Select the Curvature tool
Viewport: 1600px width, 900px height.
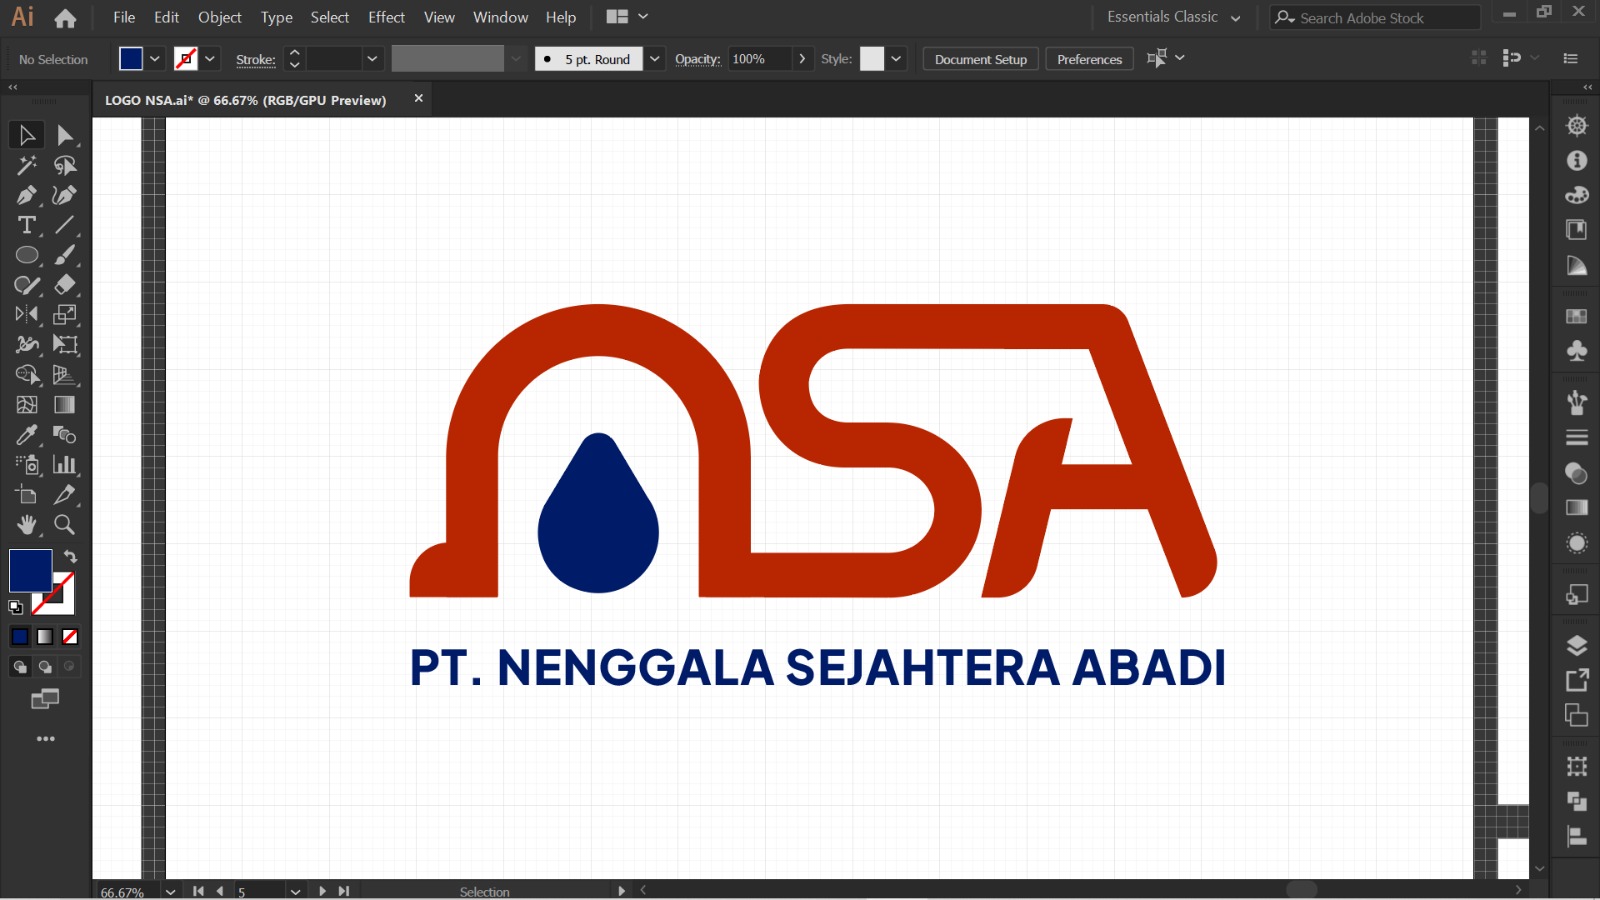click(65, 195)
